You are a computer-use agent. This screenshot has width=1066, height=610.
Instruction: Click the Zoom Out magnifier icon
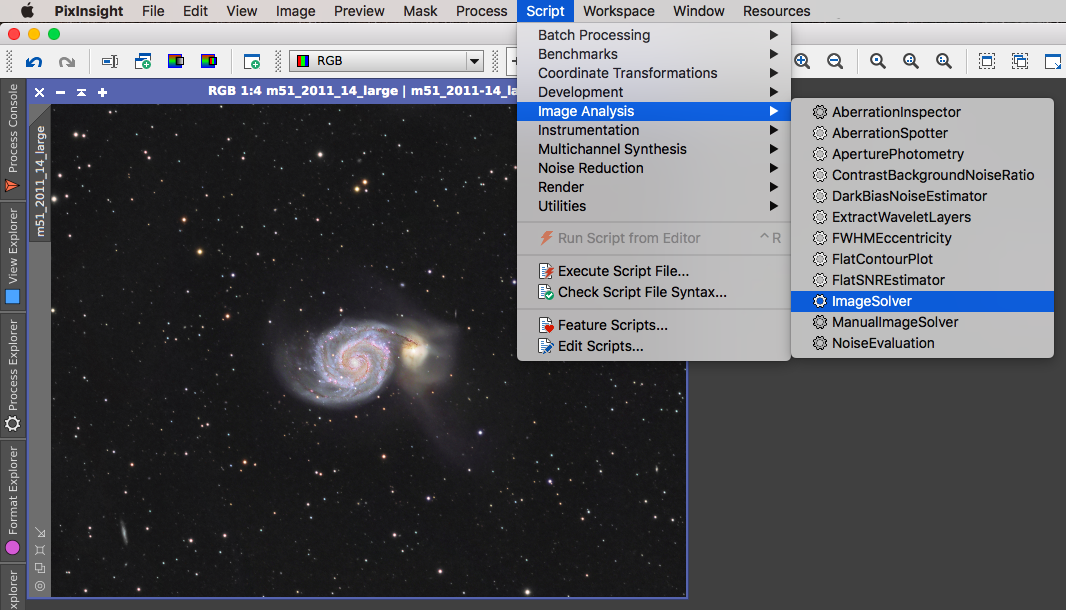tap(835, 62)
